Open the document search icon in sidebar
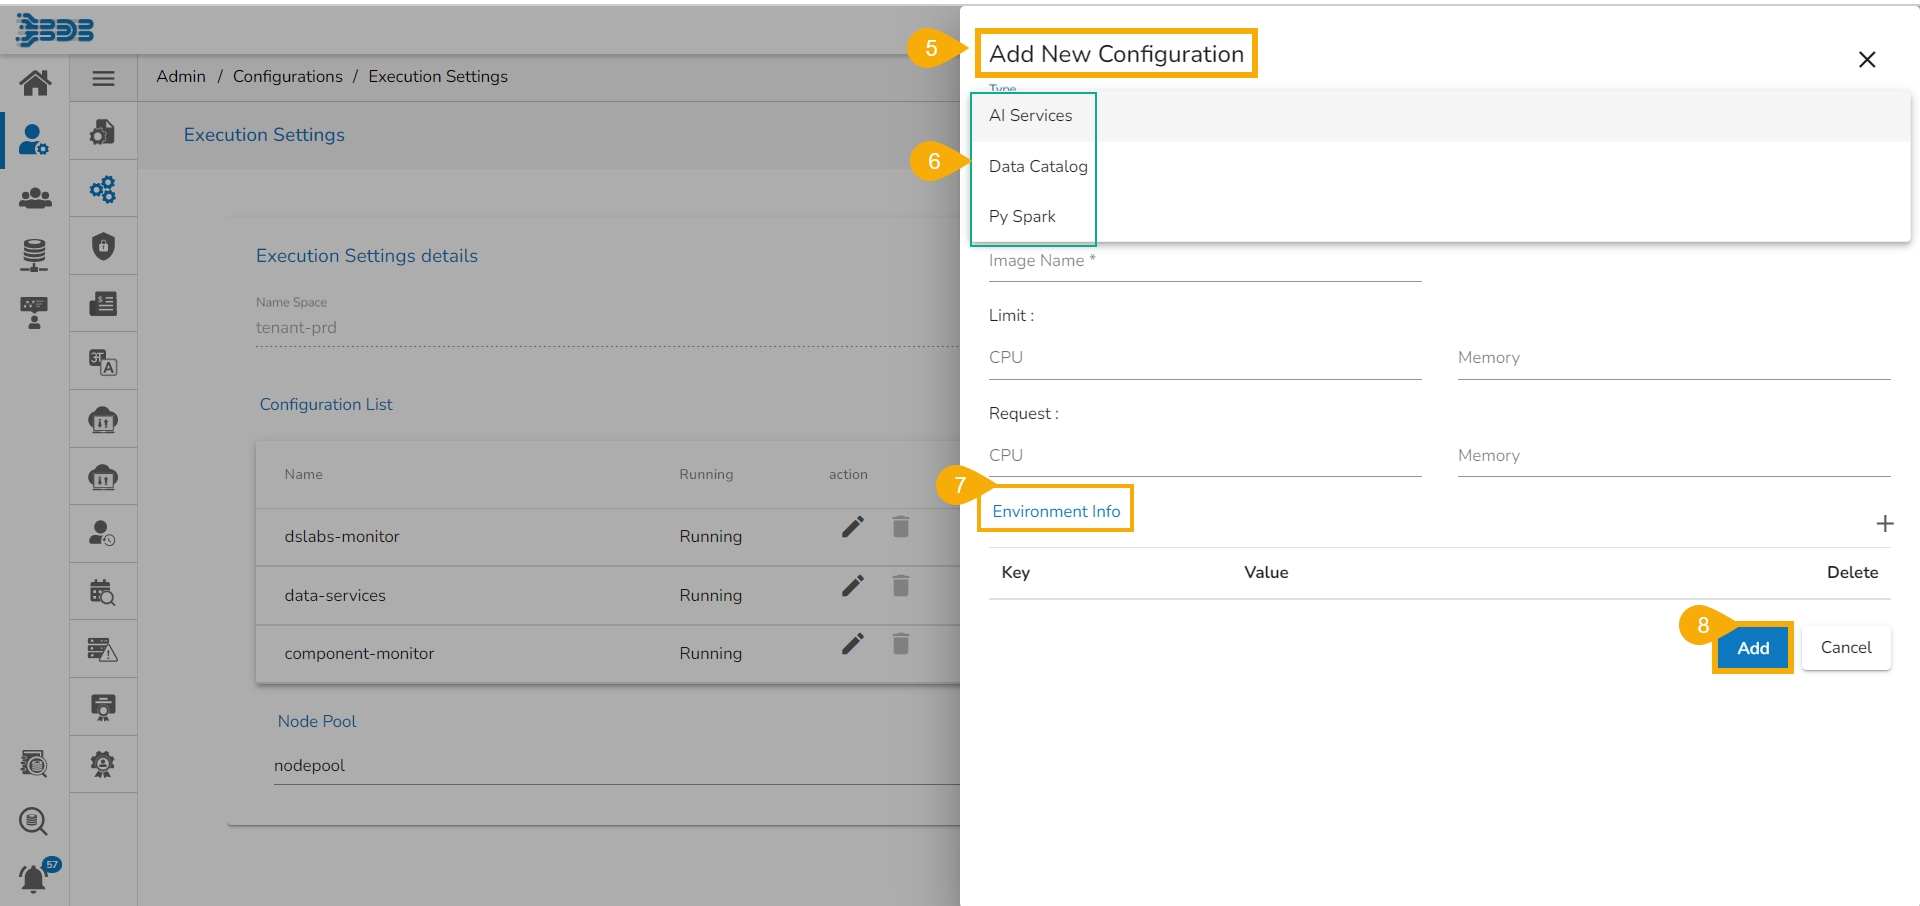The width and height of the screenshot is (1920, 906). tap(34, 764)
